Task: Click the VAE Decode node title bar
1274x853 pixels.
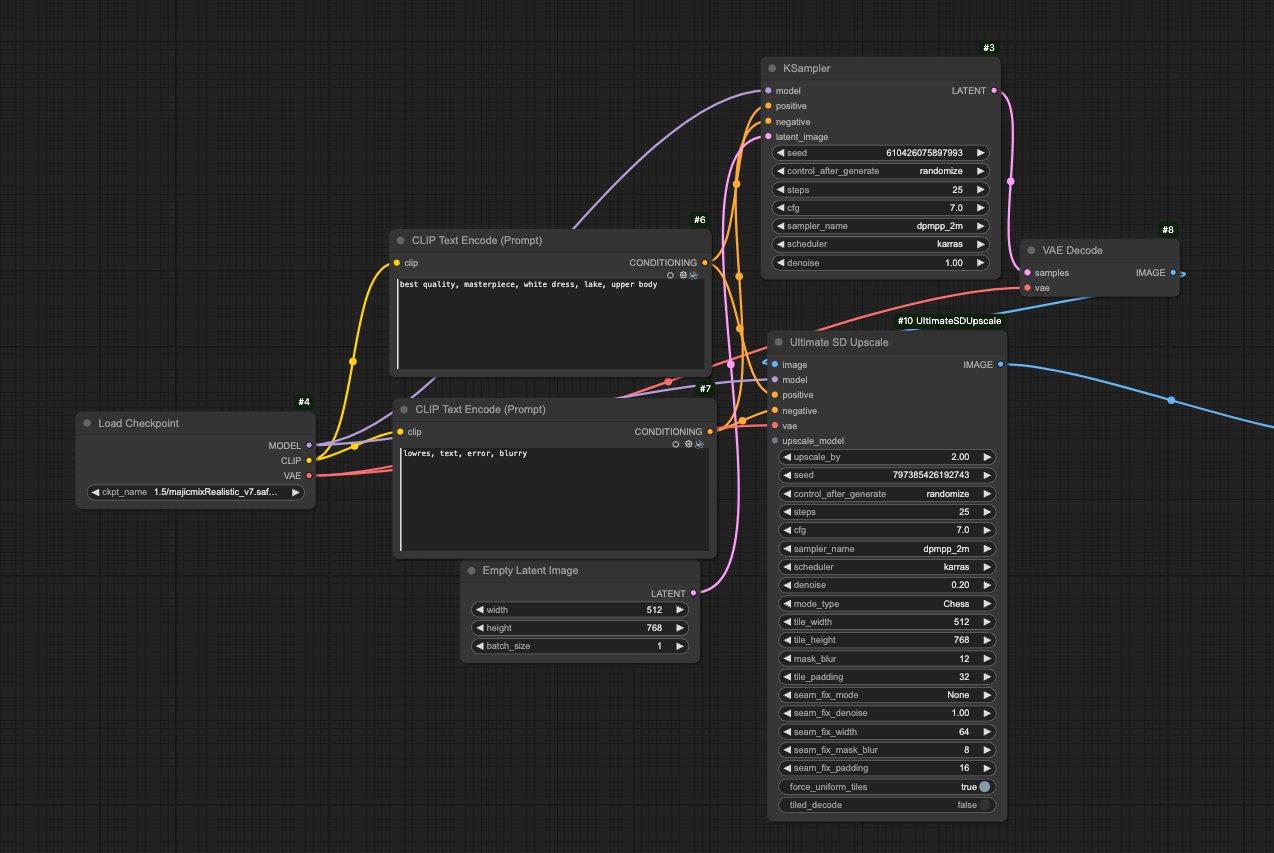Action: tap(1072, 251)
